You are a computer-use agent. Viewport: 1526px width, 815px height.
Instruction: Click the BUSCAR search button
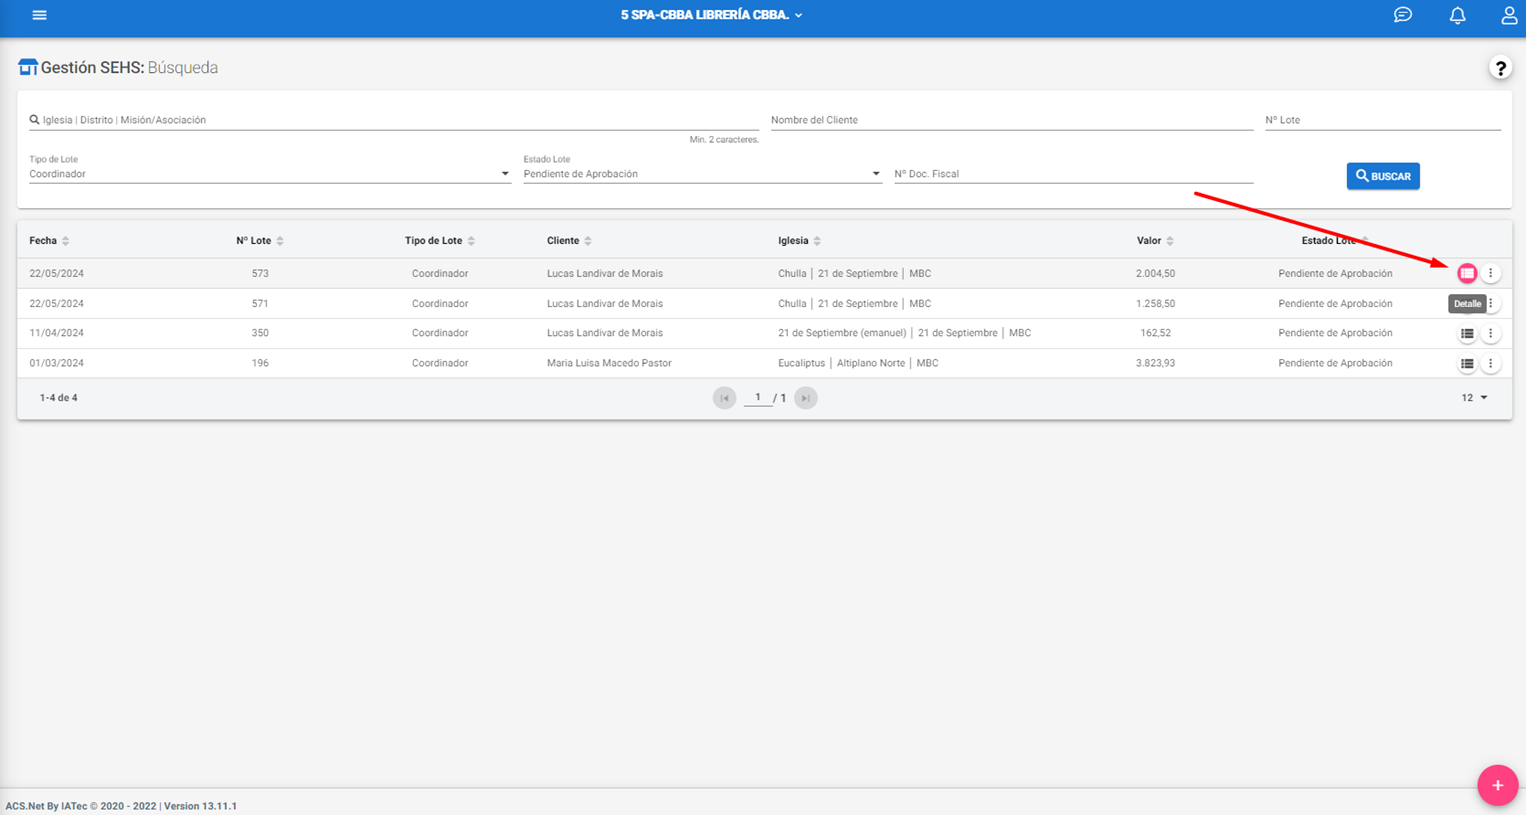[1383, 176]
